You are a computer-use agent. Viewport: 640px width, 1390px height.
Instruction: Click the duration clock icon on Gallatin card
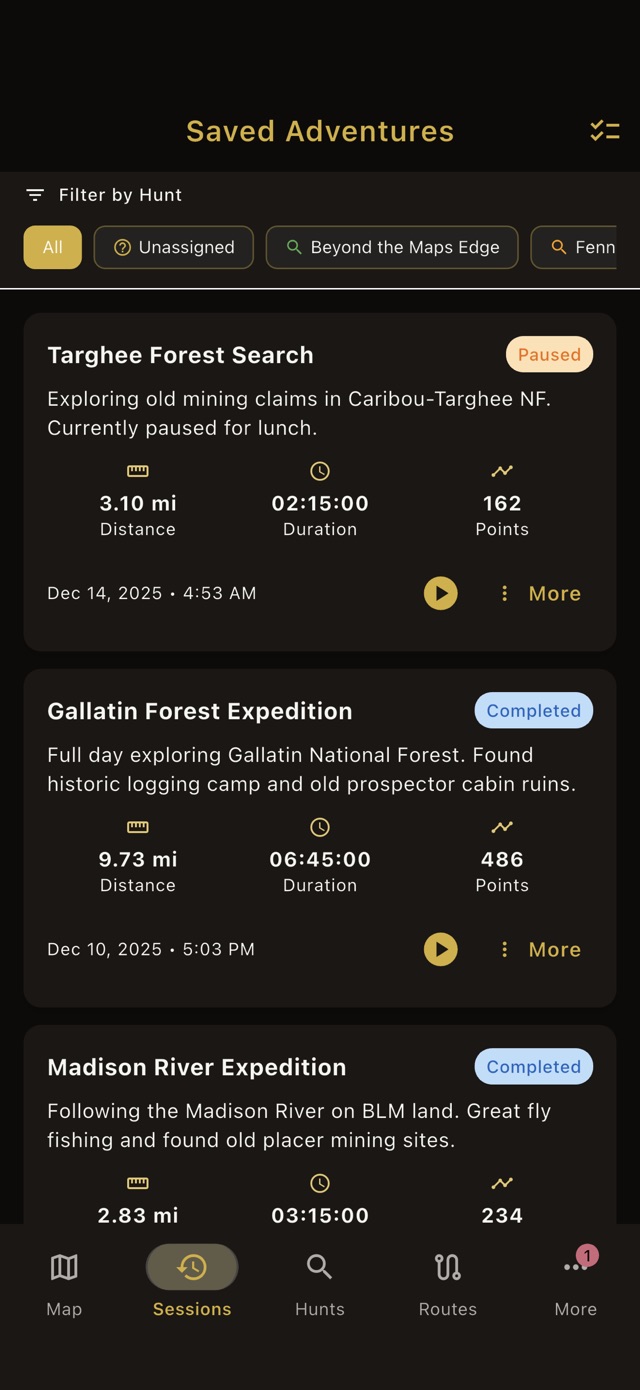click(319, 827)
